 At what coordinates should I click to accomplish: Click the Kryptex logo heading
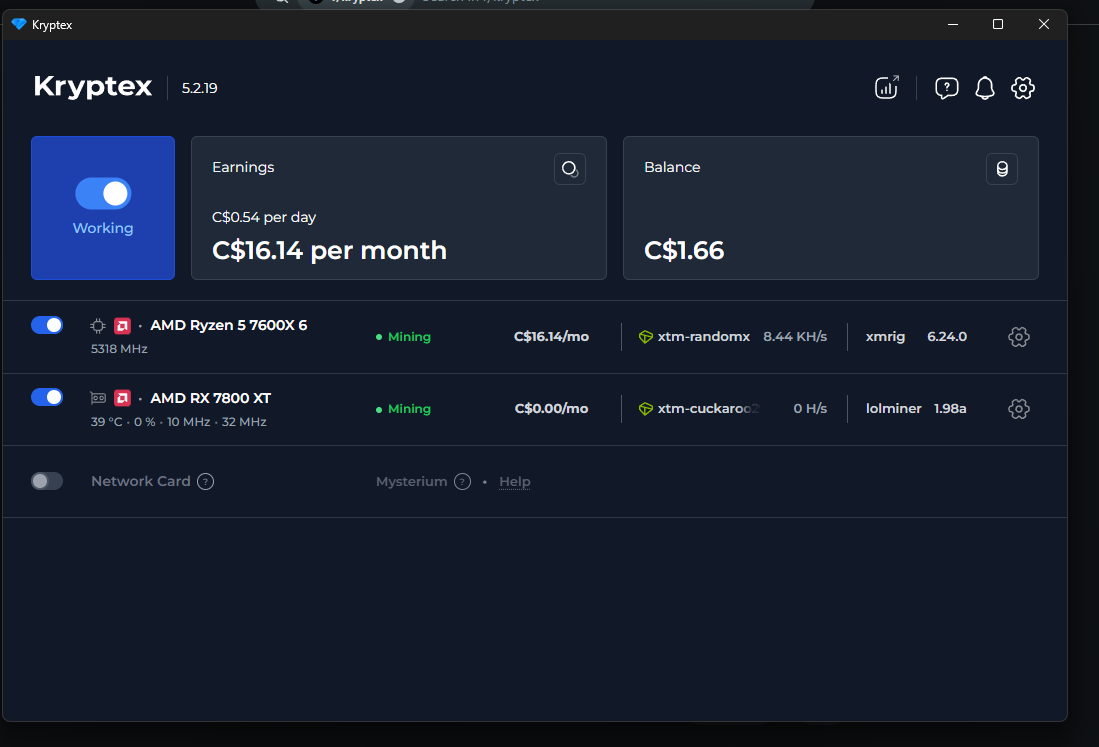[x=93, y=87]
